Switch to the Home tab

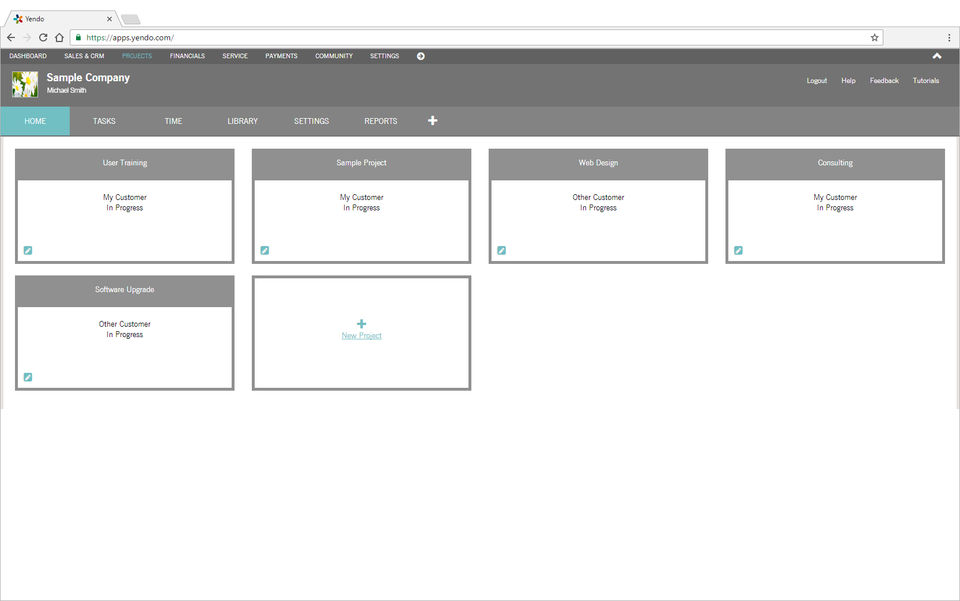pos(35,121)
